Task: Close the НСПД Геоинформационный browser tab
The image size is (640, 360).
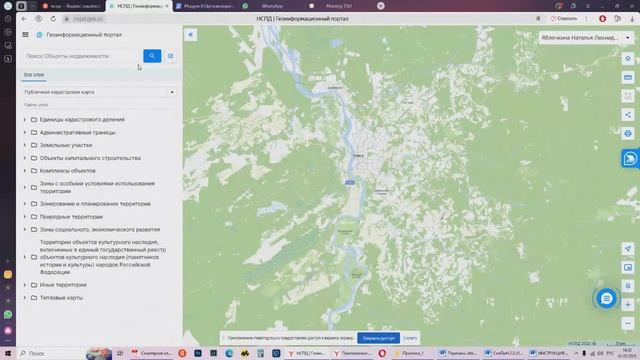Action: tap(167, 6)
